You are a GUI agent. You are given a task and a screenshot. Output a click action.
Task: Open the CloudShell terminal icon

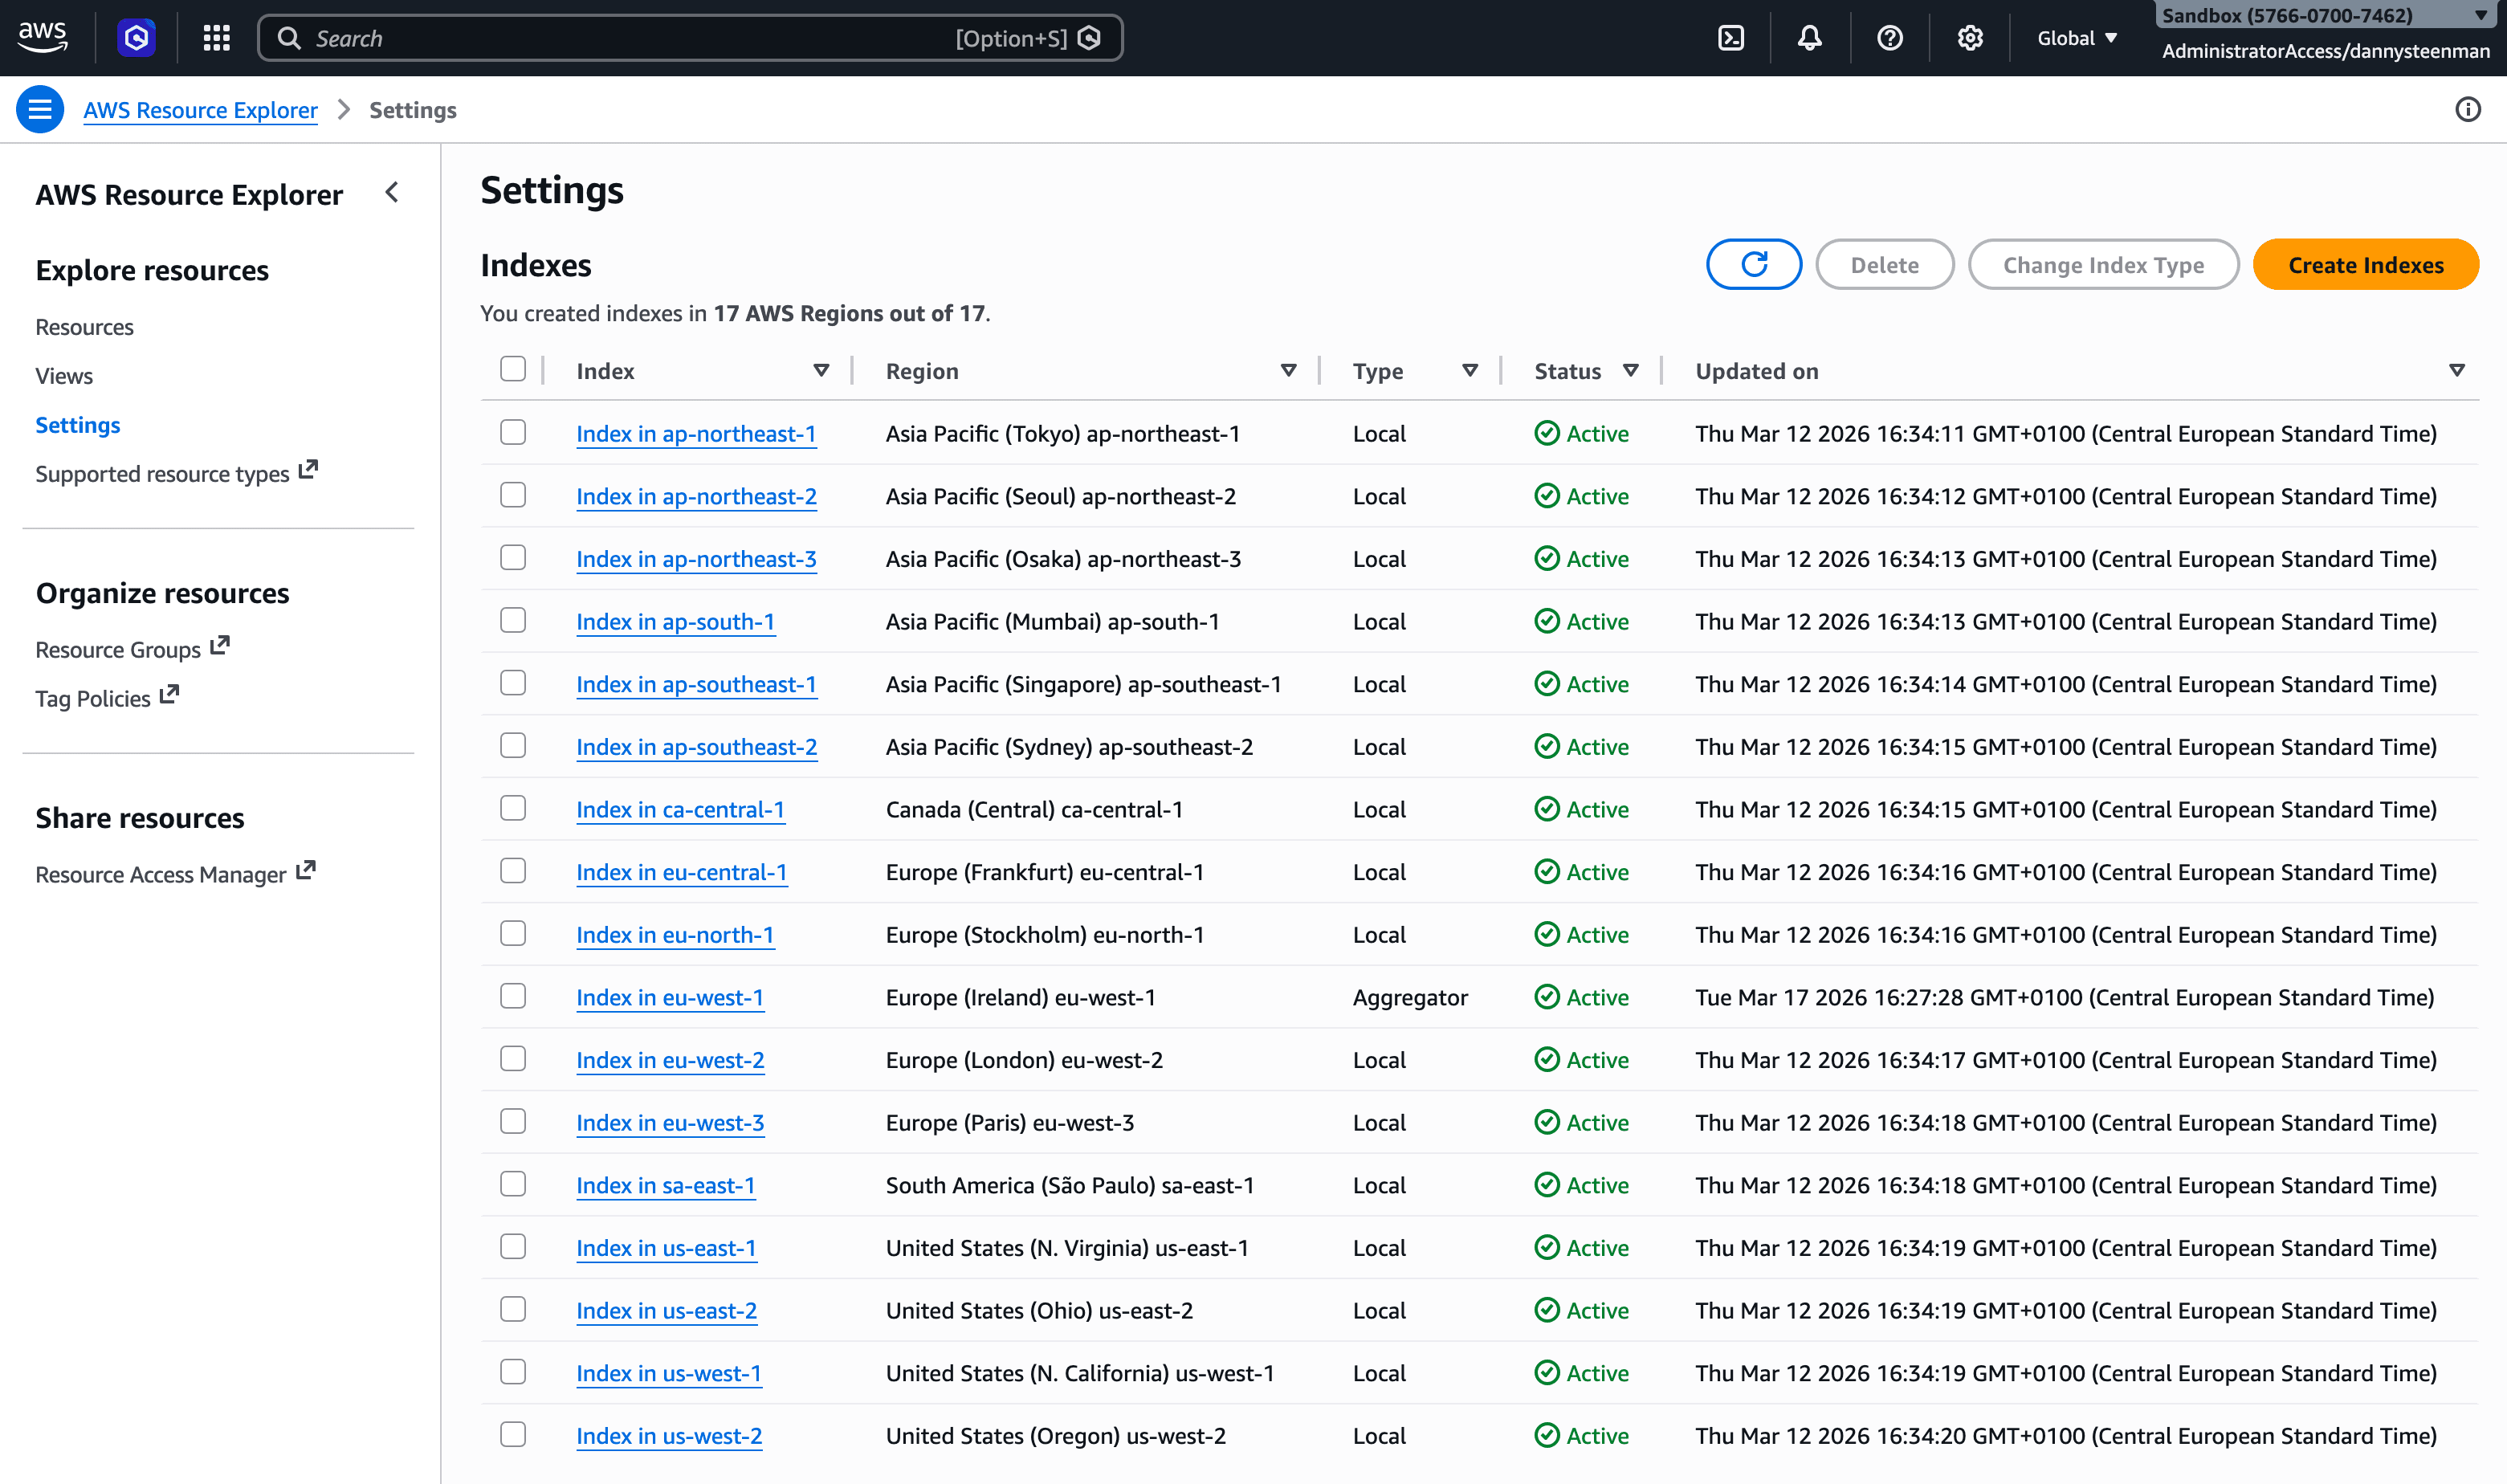point(1731,37)
